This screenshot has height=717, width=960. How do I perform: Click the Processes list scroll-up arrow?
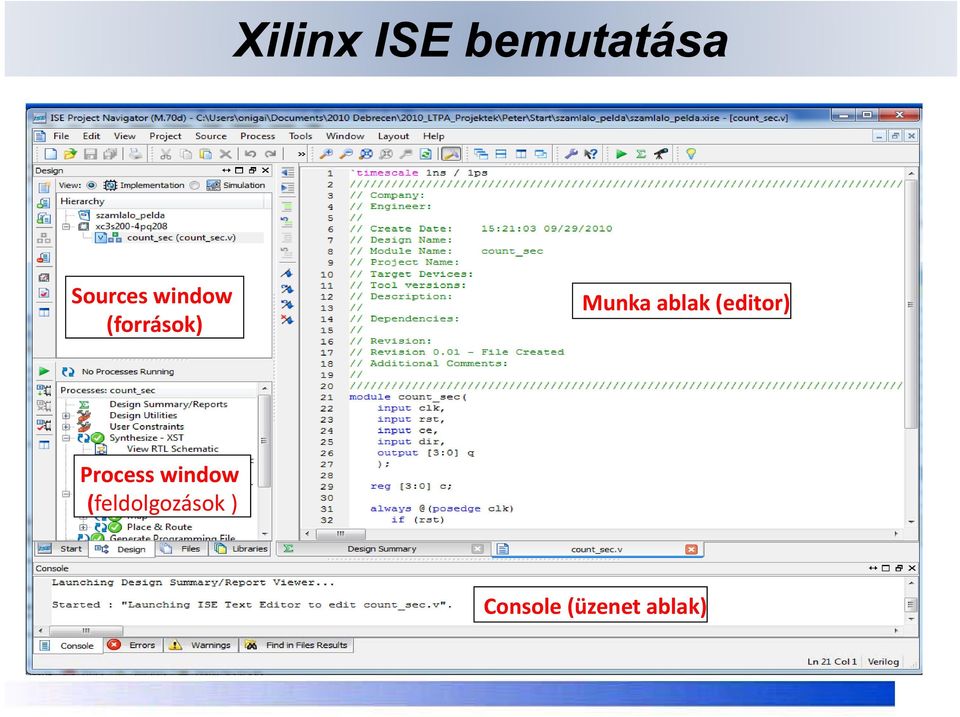coord(264,388)
